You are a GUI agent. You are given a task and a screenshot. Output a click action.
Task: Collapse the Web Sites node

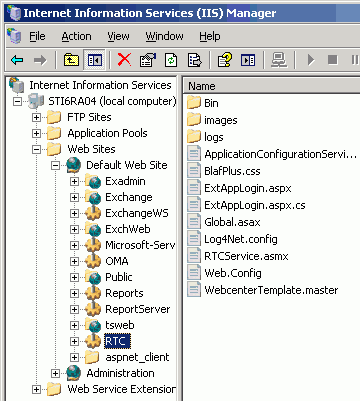tap(36, 149)
